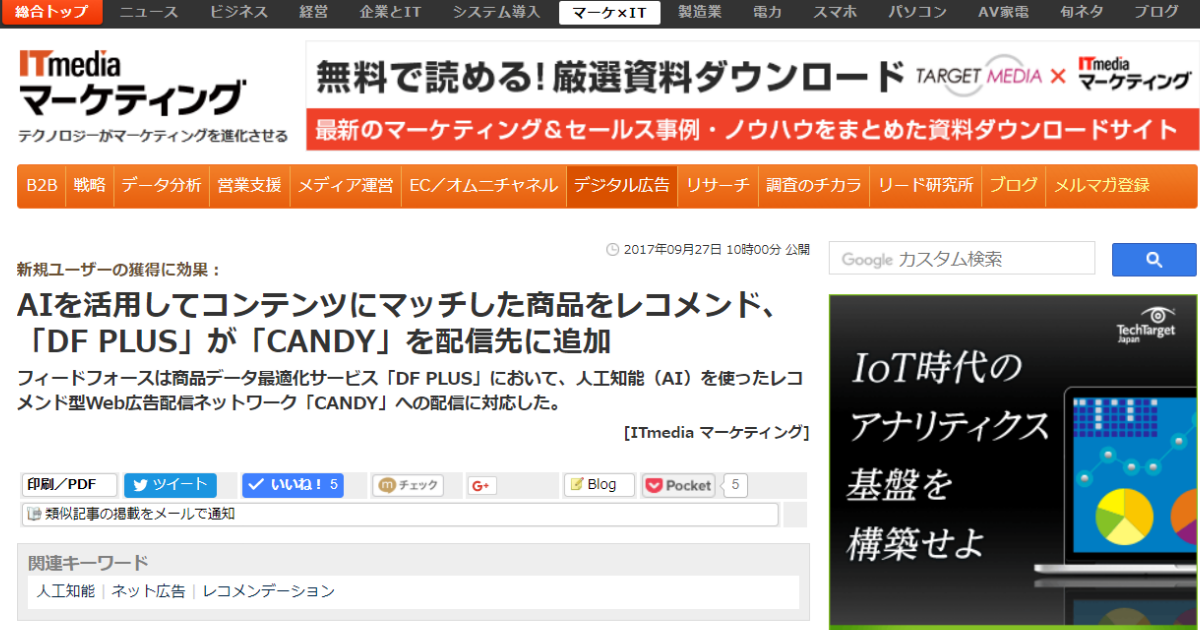The image size is (1200, 630).
Task: Click the 無料で読める!厳選資料ダウンロード banner
Action: coord(752,76)
